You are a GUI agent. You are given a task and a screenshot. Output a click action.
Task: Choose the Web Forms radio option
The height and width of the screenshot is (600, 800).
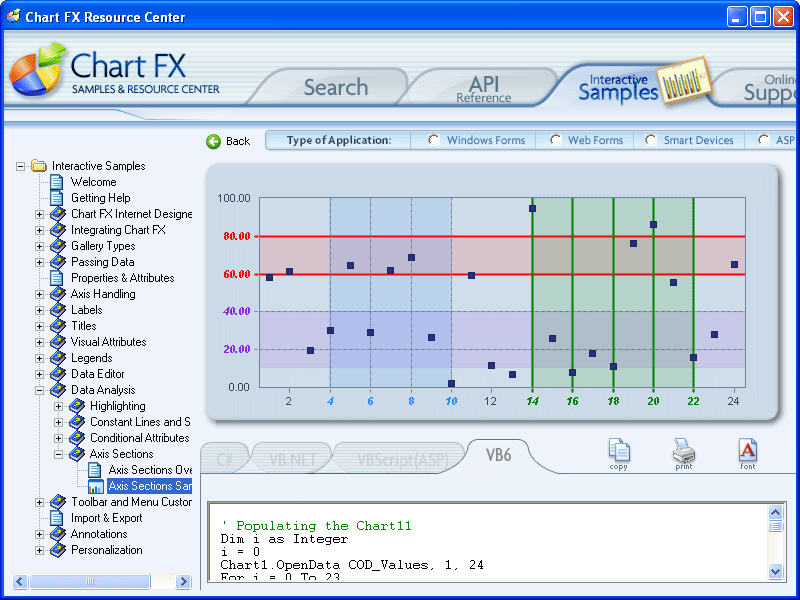pos(555,140)
